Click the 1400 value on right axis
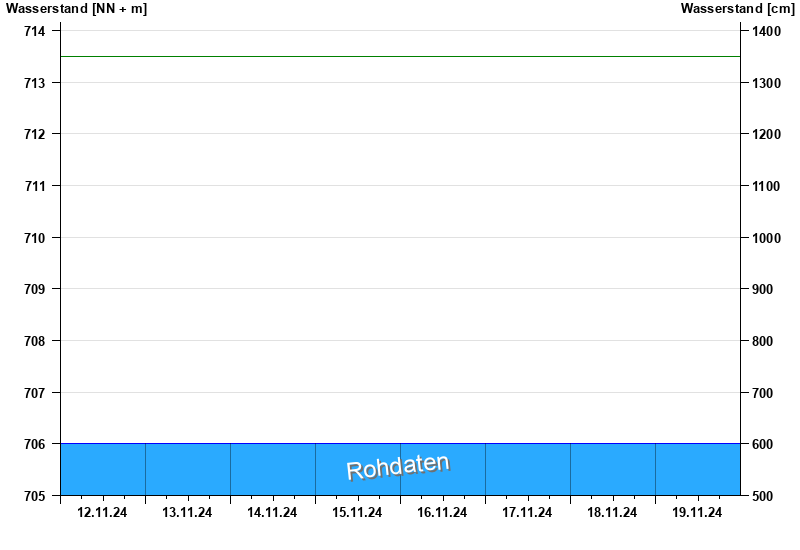Image resolution: width=800 pixels, height=550 pixels. [767, 31]
